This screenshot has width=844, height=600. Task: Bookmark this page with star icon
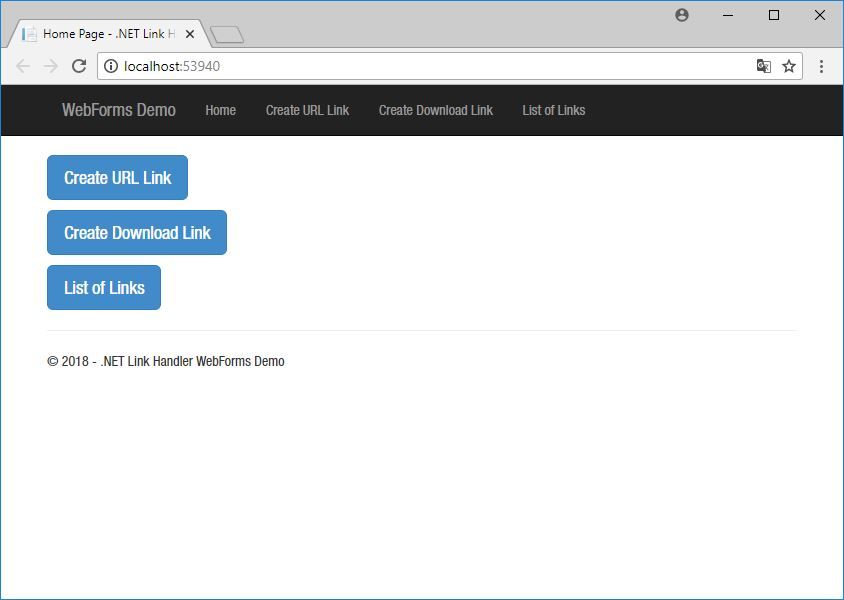pos(789,66)
